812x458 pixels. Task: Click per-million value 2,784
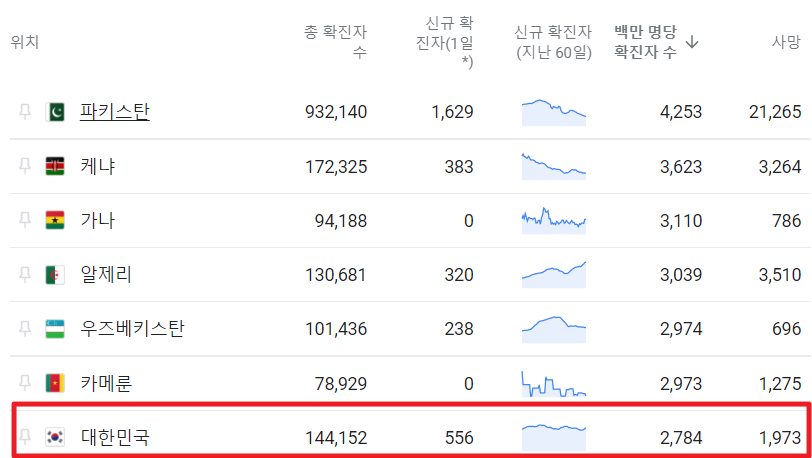(x=681, y=438)
